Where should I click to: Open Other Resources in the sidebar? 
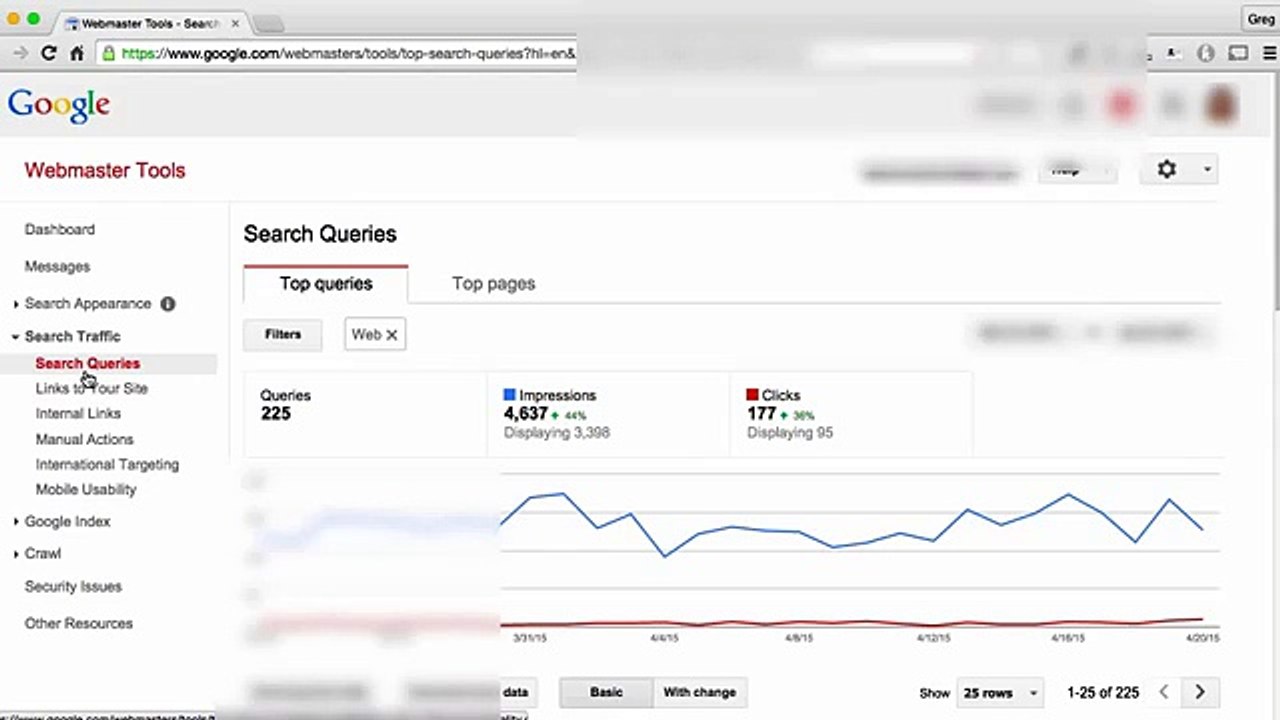coord(78,624)
